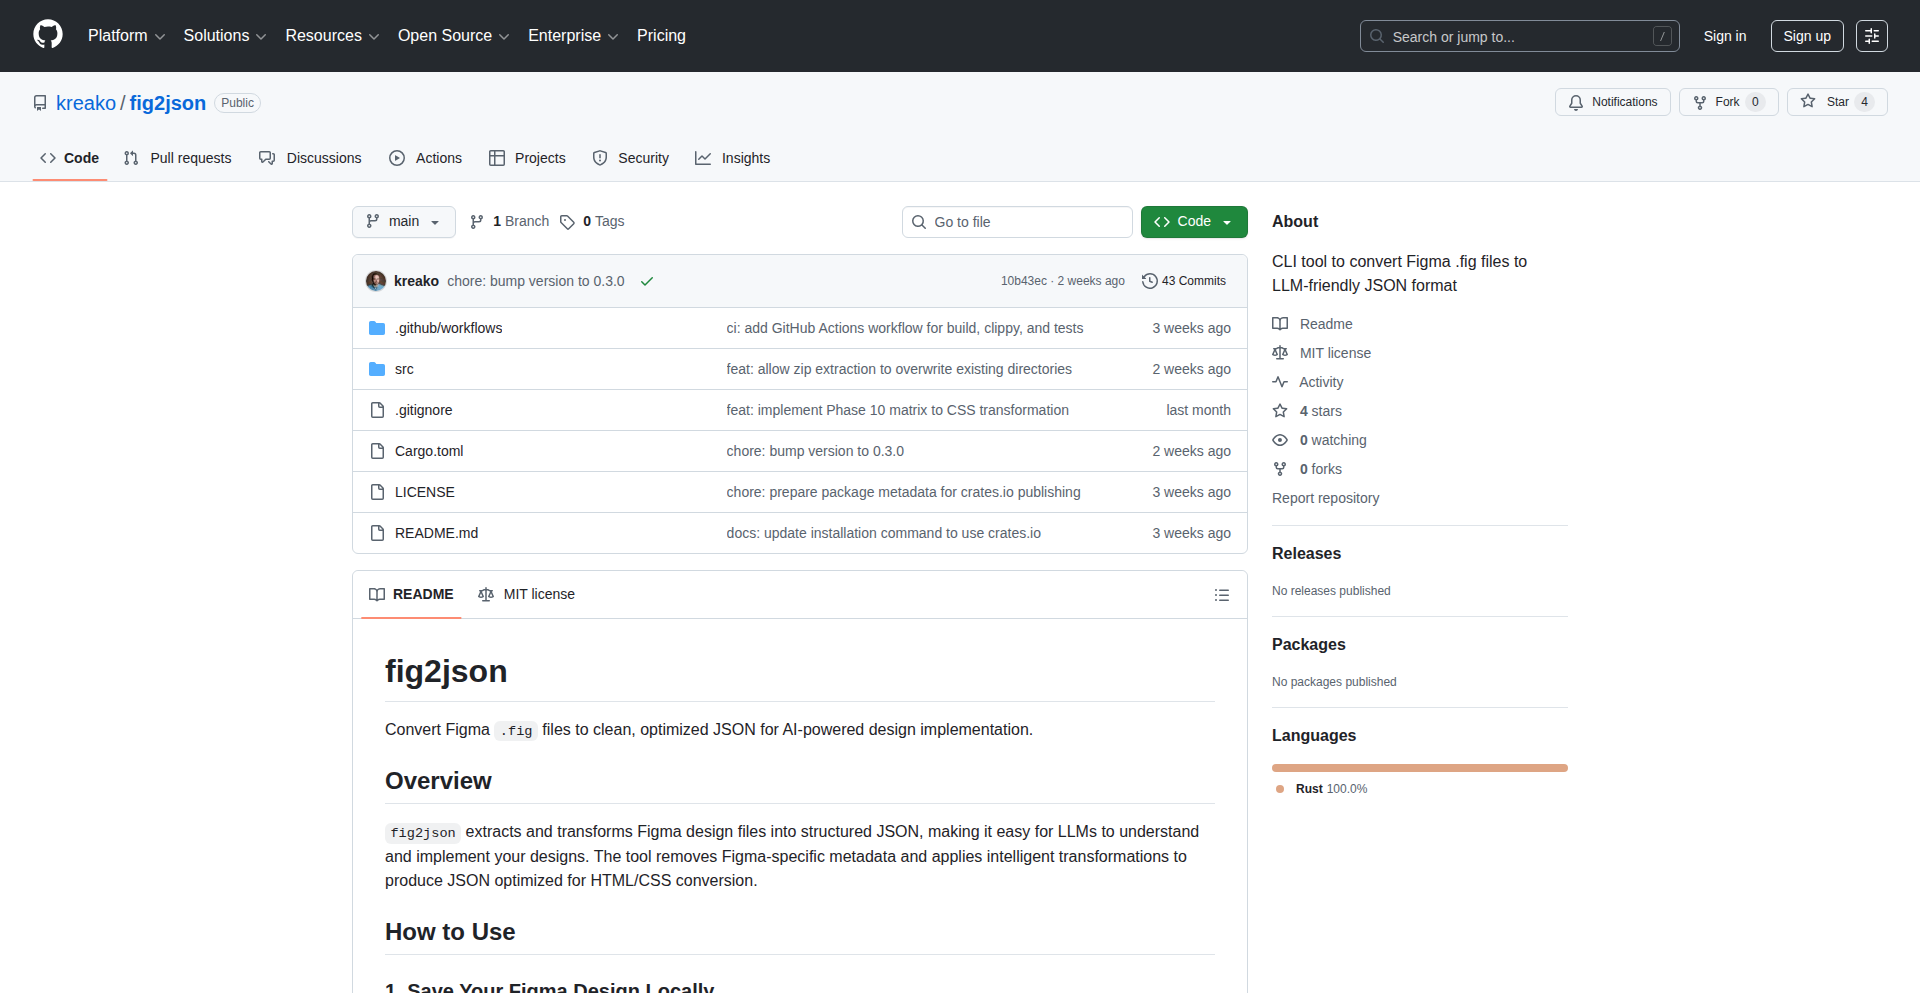The height and width of the screenshot is (993, 1920).
Task: Expand the Platform menu
Action: coord(126,36)
